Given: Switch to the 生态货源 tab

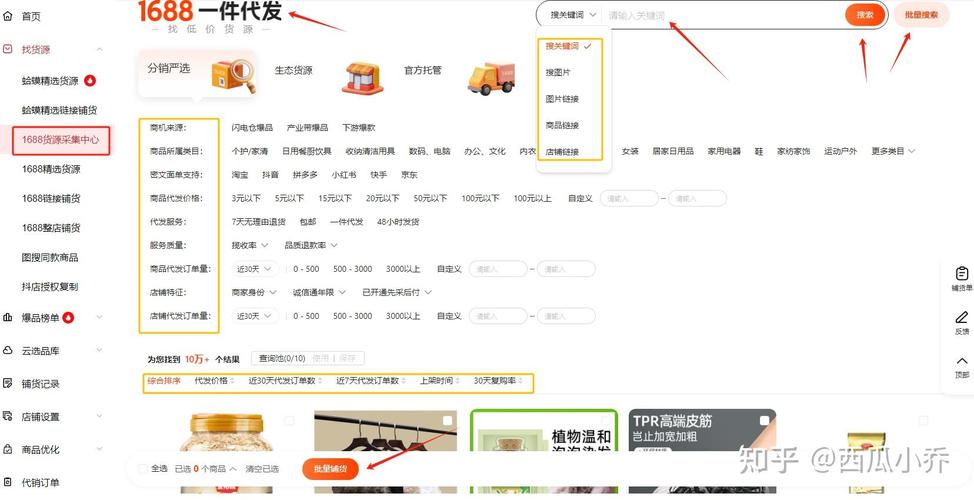Looking at the screenshot, I should tap(293, 70).
